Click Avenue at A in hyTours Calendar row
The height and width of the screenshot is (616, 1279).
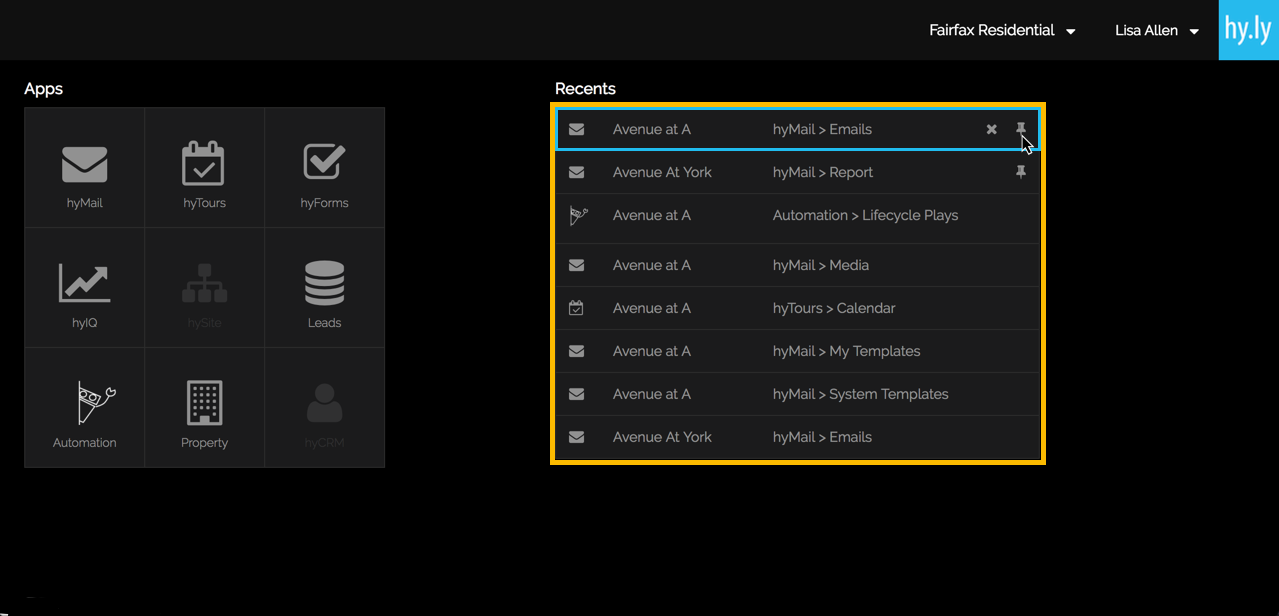click(x=652, y=308)
